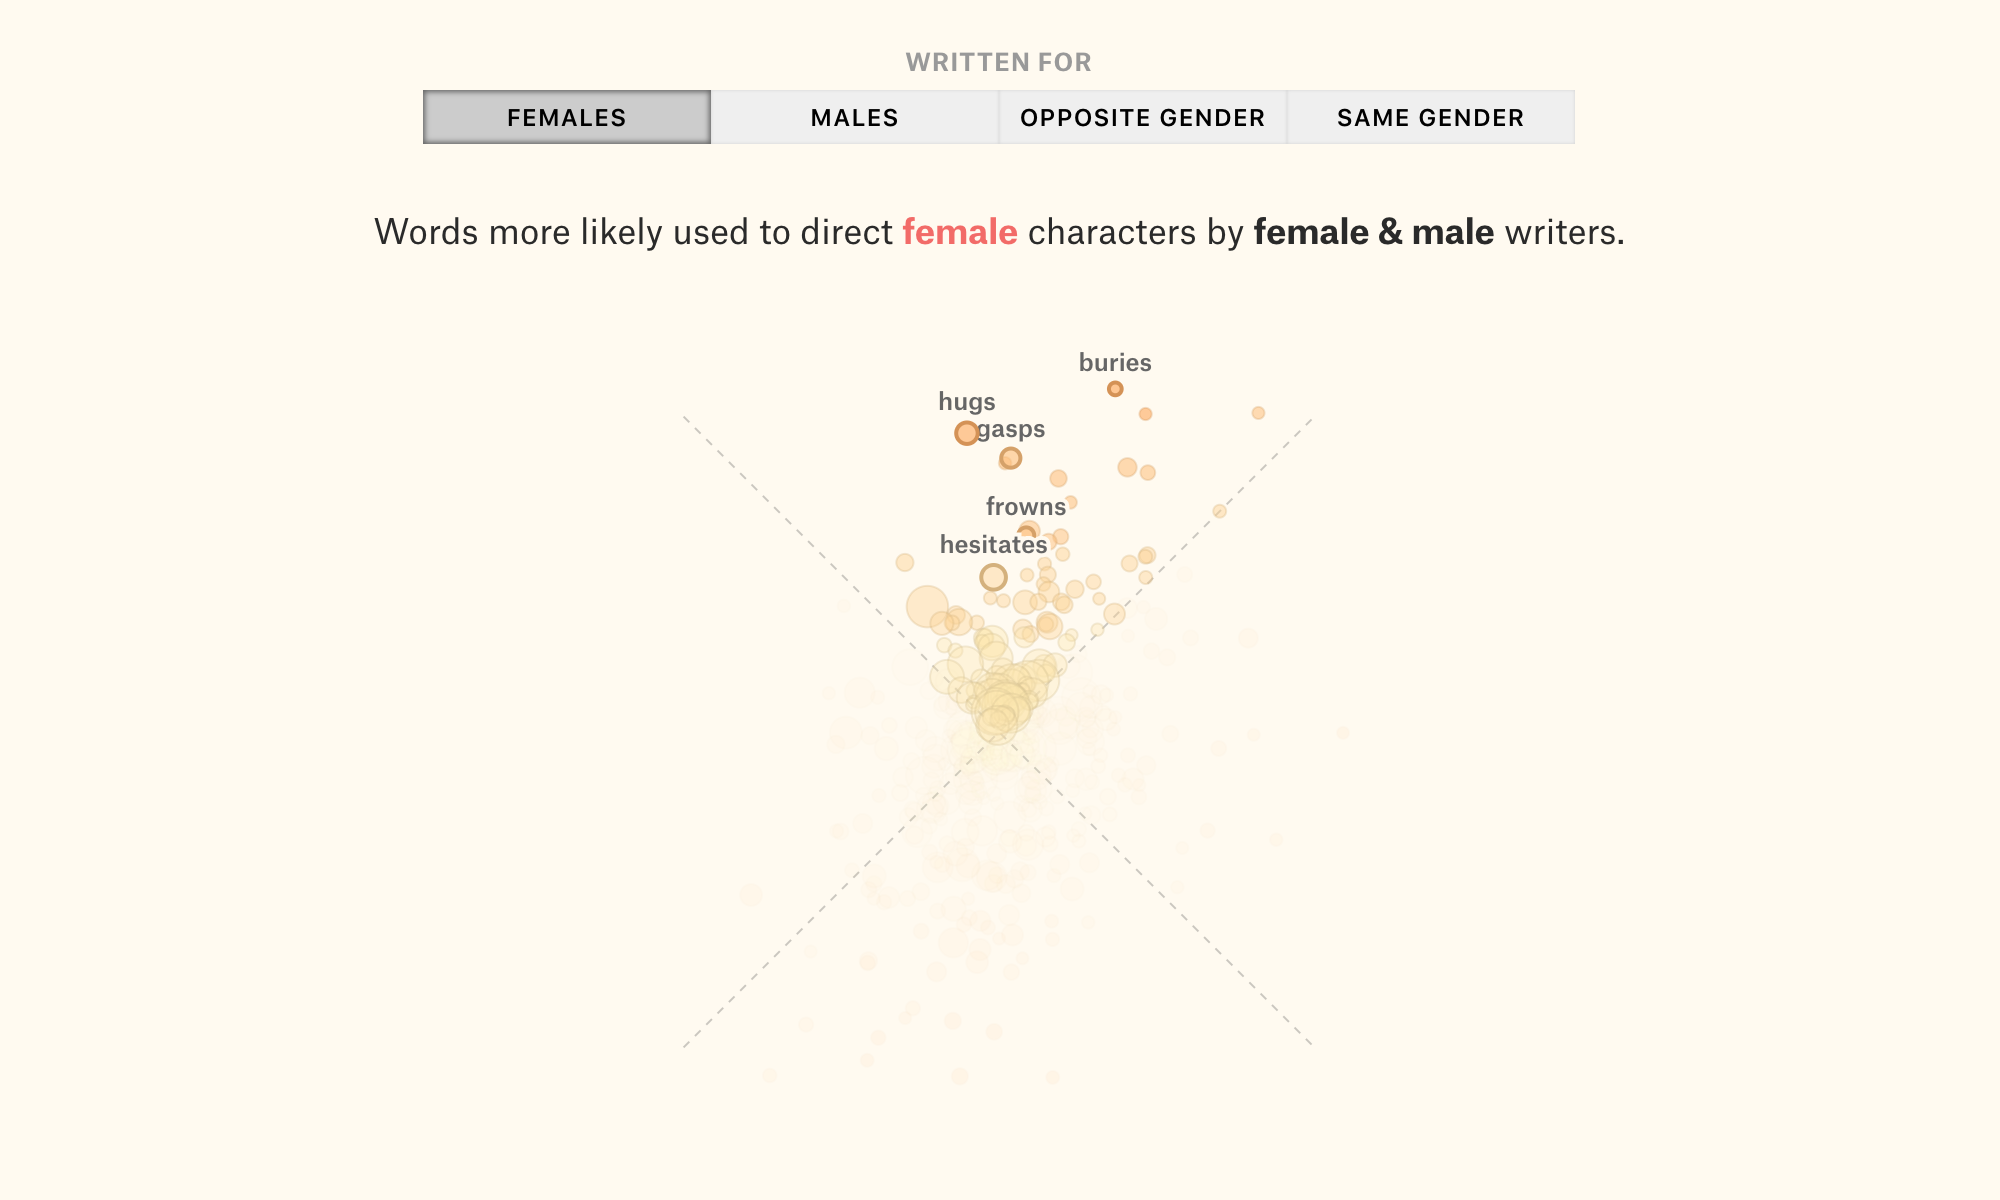Select the gasps bubble in chart

(1011, 458)
